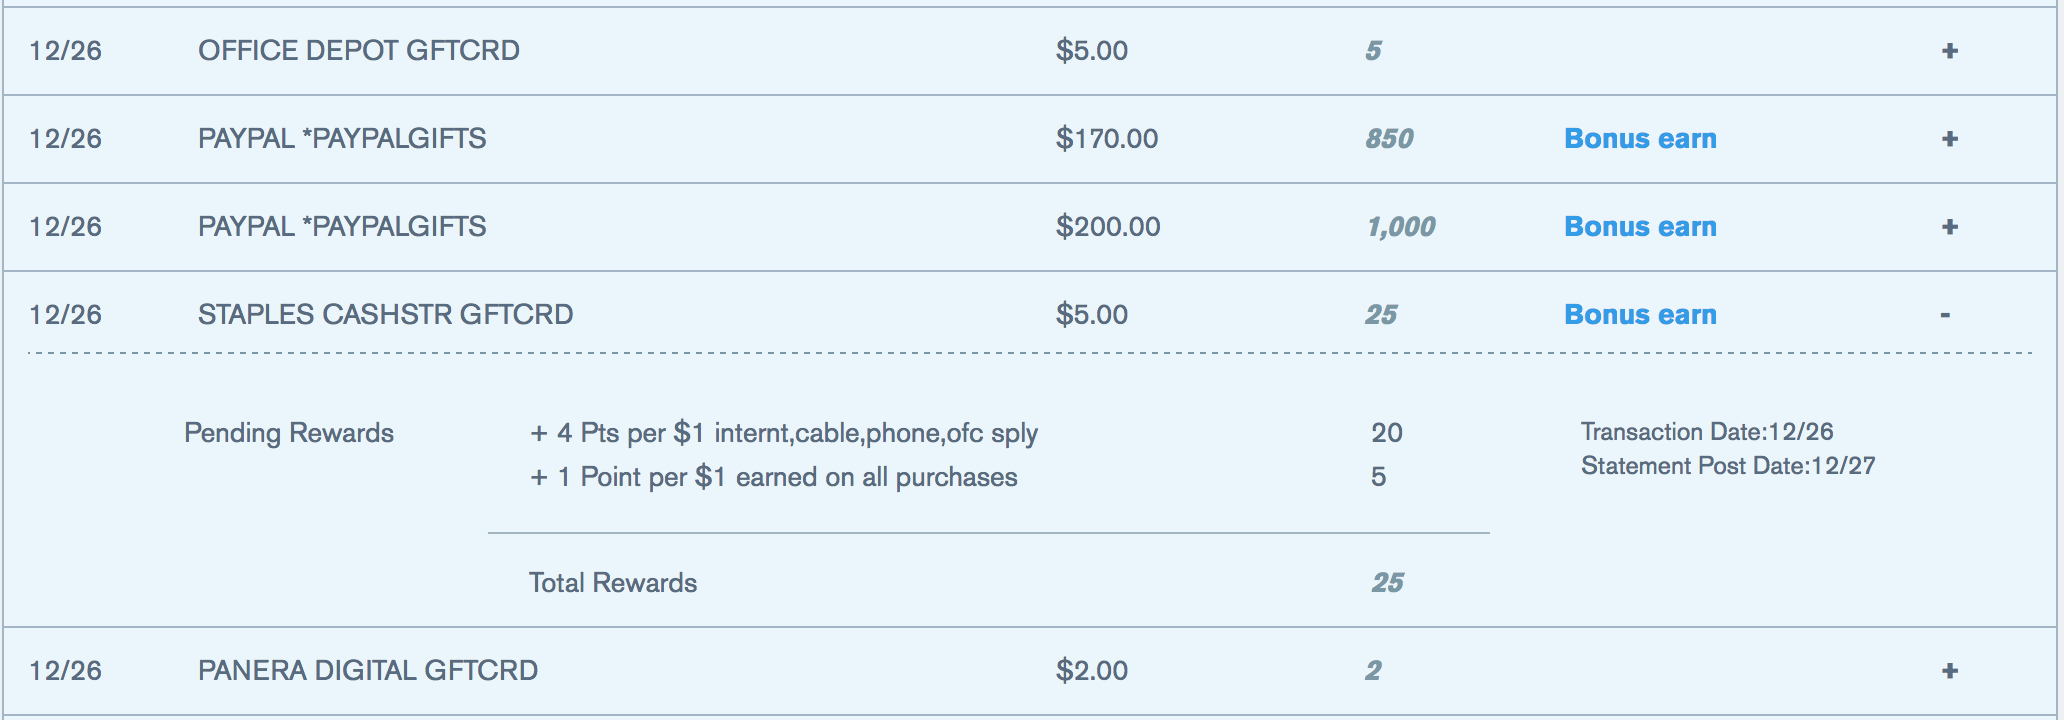
Task: Expand the Office Depot GFTCRD transaction details
Action: 1949,51
